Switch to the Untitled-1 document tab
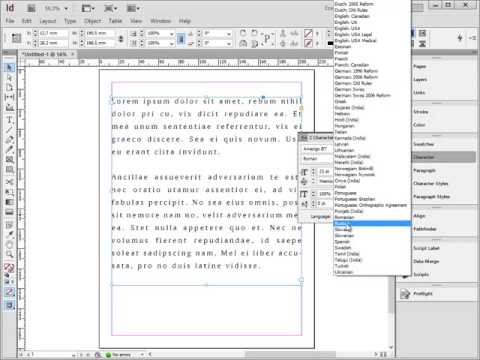Image resolution: width=480 pixels, height=360 pixels. (44, 54)
